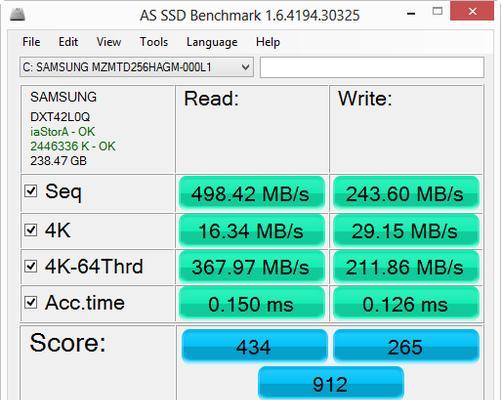Open the Edit menu
Image resolution: width=501 pixels, height=400 pixels.
(x=68, y=42)
